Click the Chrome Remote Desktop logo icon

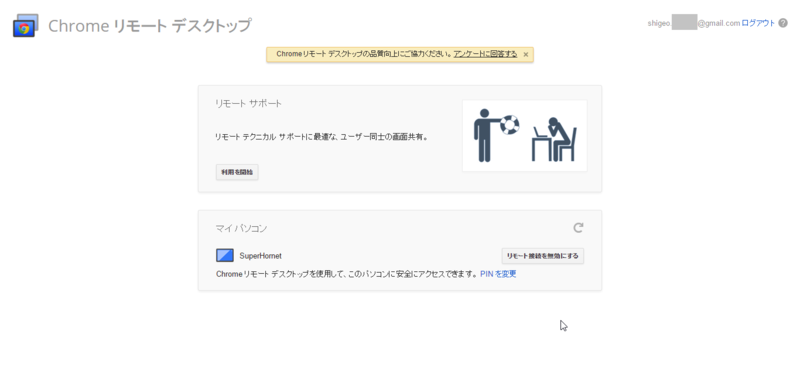pyautogui.click(x=26, y=26)
